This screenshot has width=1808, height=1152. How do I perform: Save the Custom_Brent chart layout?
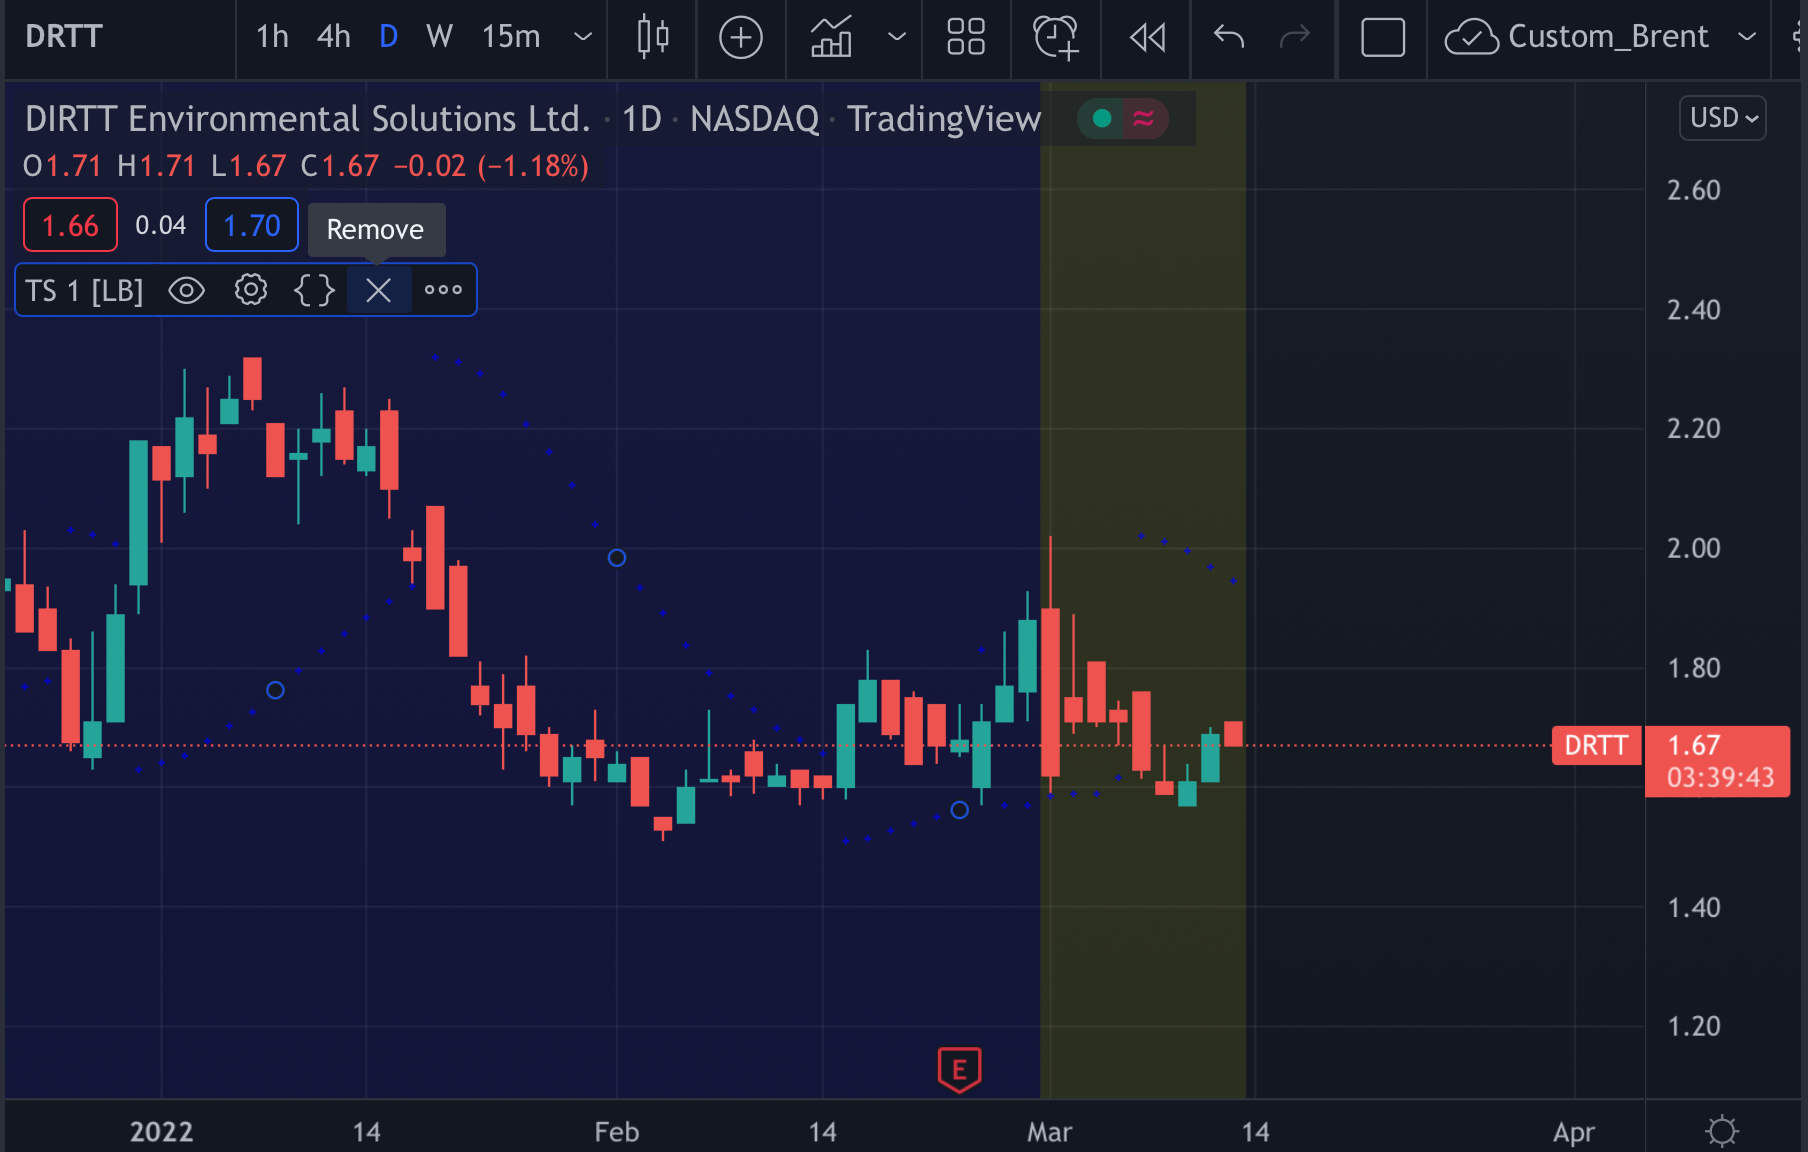(1576, 37)
